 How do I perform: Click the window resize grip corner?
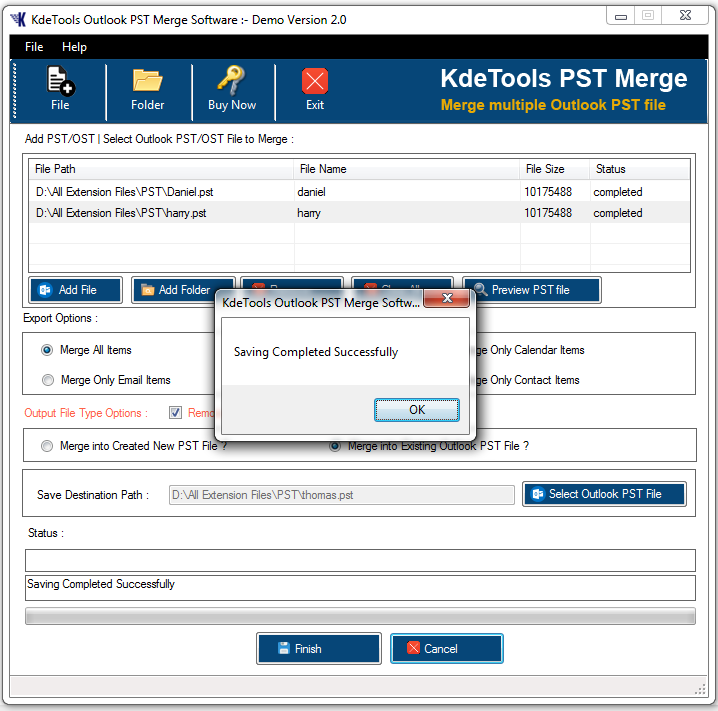point(700,689)
